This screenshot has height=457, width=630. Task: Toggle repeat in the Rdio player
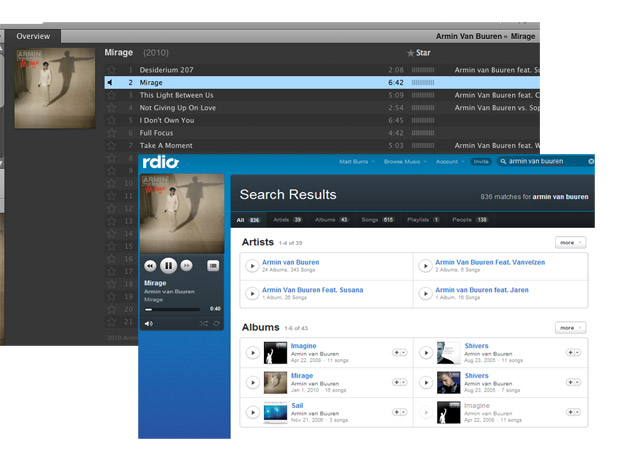pos(216,324)
